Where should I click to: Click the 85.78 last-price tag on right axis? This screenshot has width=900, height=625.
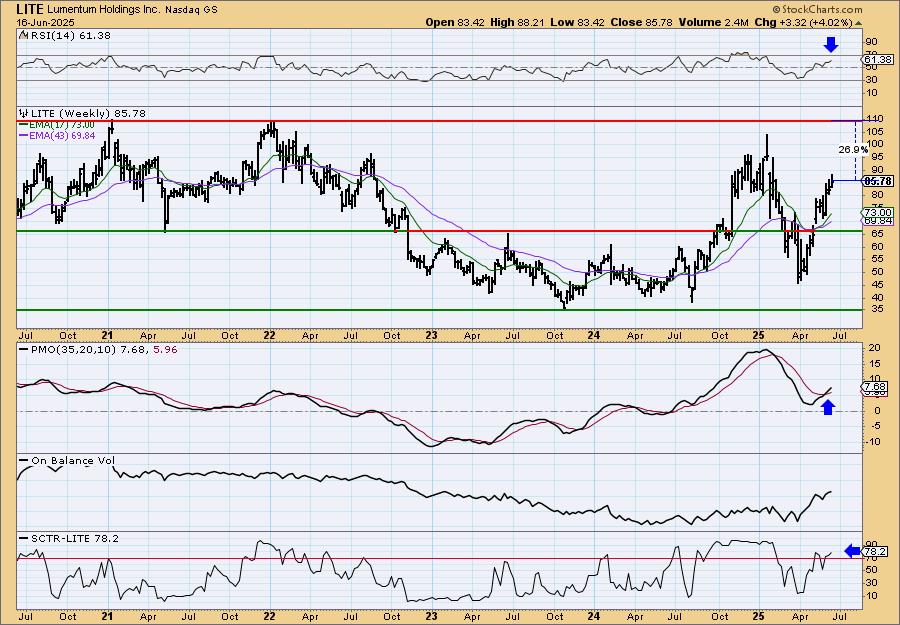(x=878, y=181)
